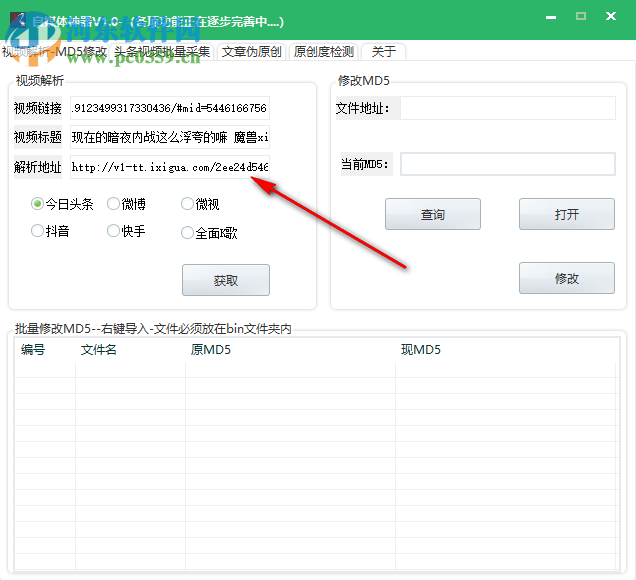Click the 查询 MD5 button
Viewport: 636px width, 580px height.
tap(433, 214)
